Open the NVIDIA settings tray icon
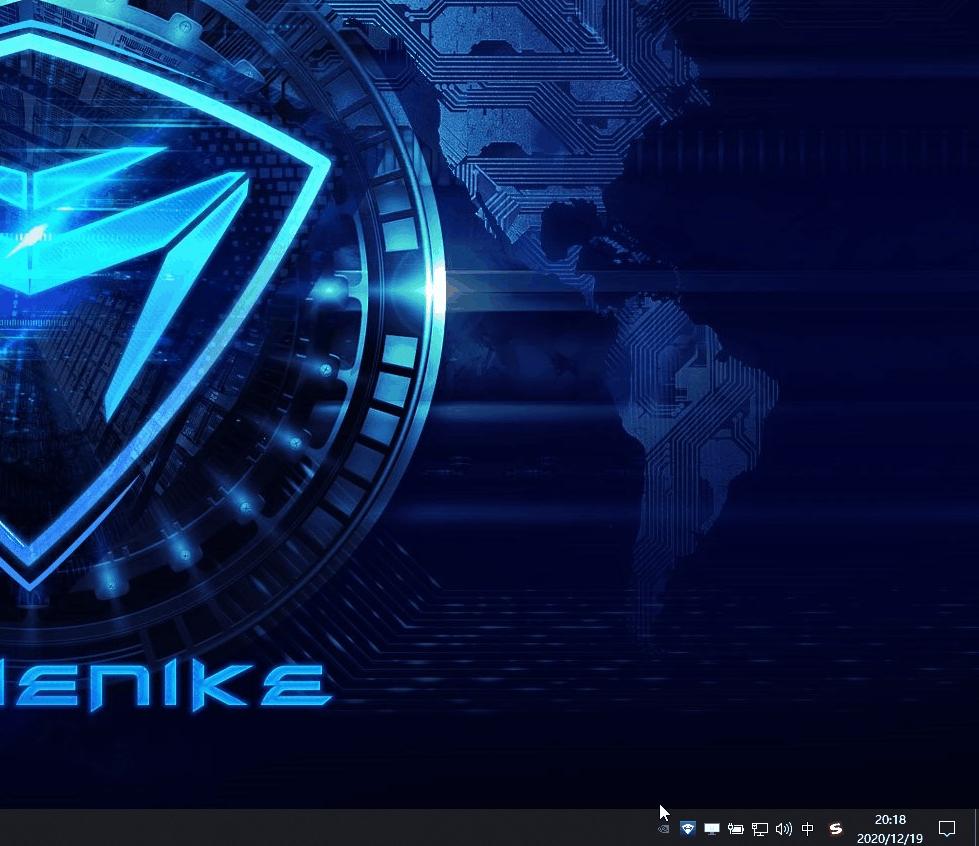Screen dimensions: 979x846 [664, 829]
